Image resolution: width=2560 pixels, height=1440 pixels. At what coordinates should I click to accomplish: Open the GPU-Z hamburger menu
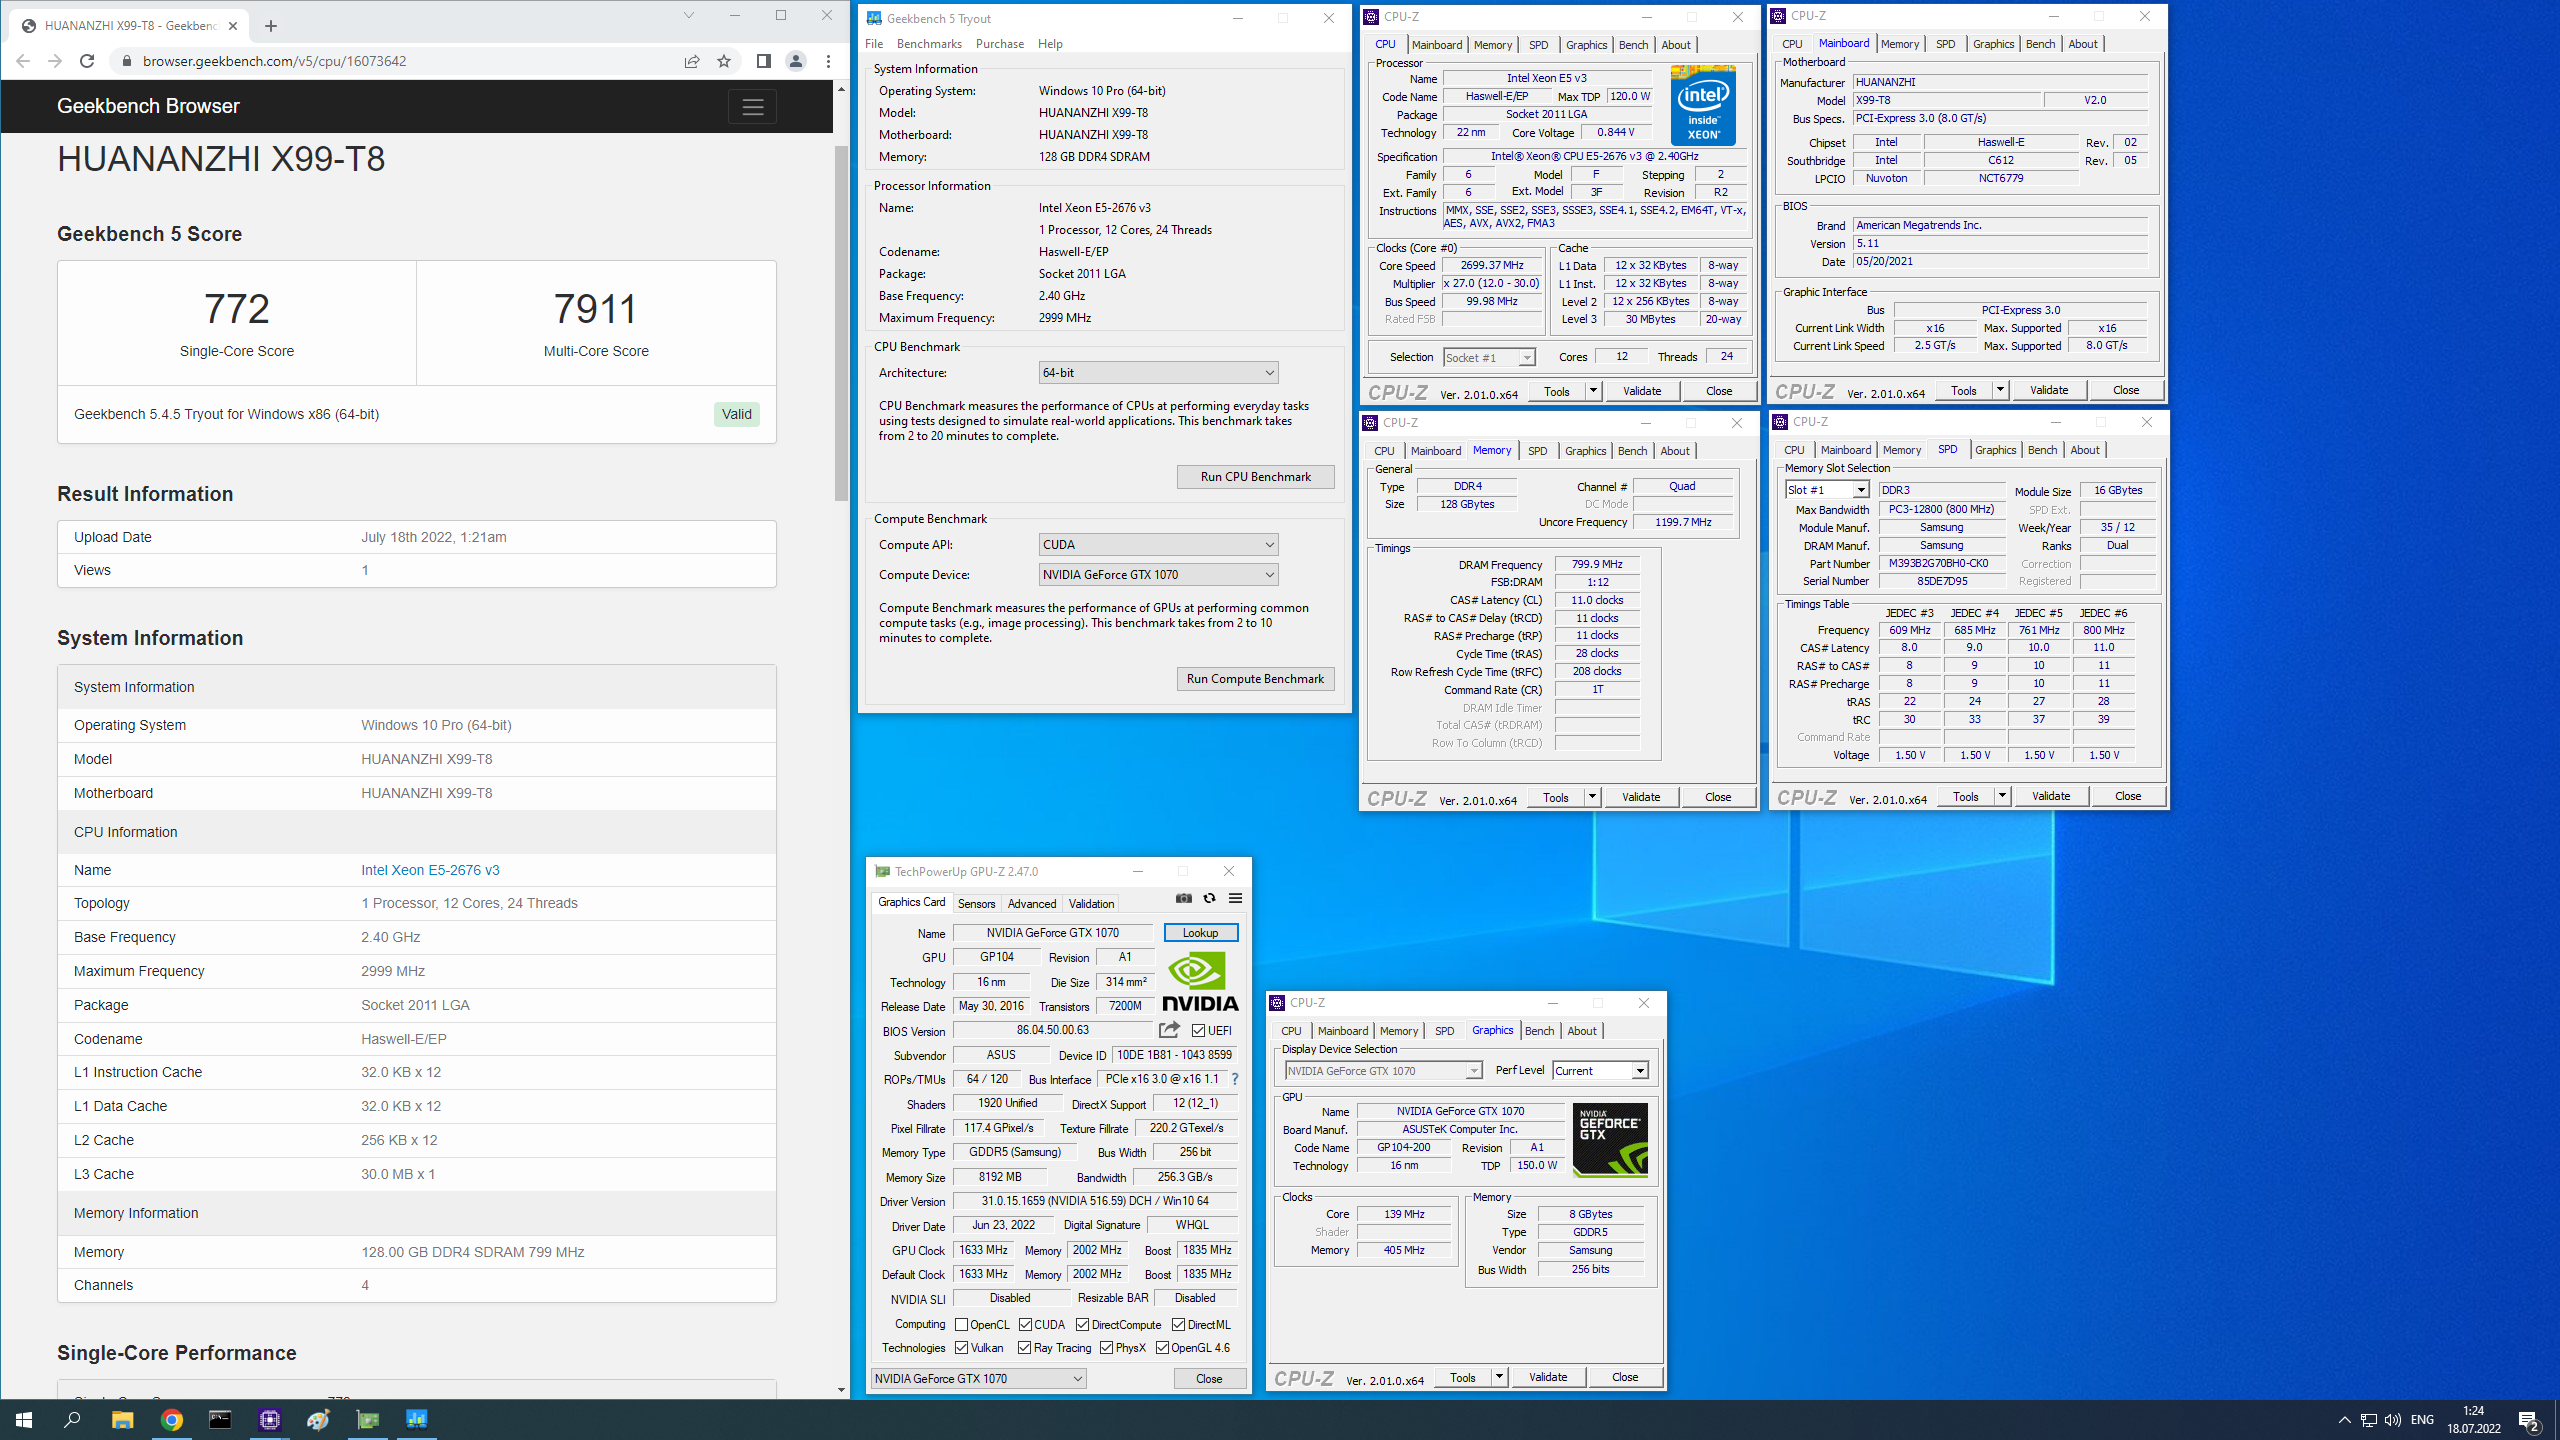[x=1235, y=898]
